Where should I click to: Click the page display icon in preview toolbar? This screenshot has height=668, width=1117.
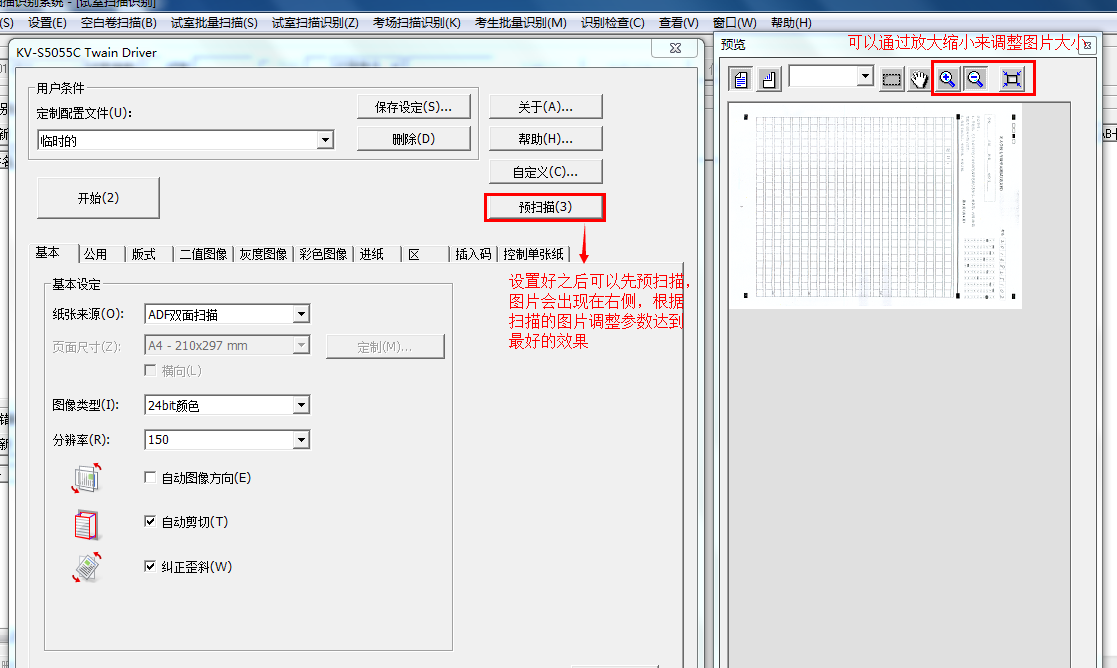pos(738,78)
